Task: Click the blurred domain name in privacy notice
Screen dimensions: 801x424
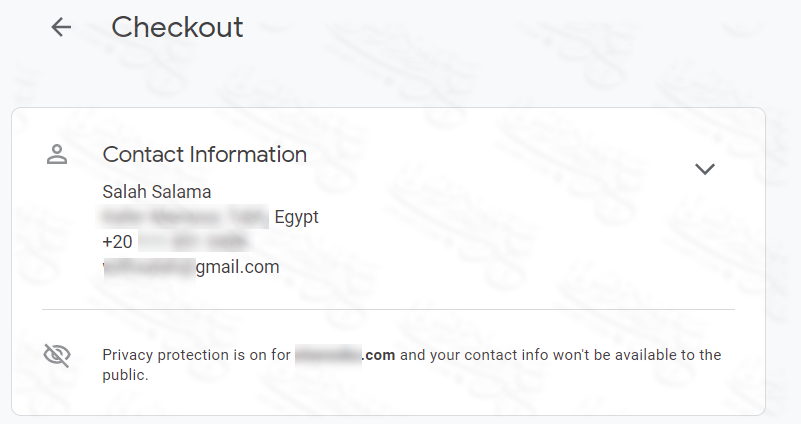Action: coord(327,355)
